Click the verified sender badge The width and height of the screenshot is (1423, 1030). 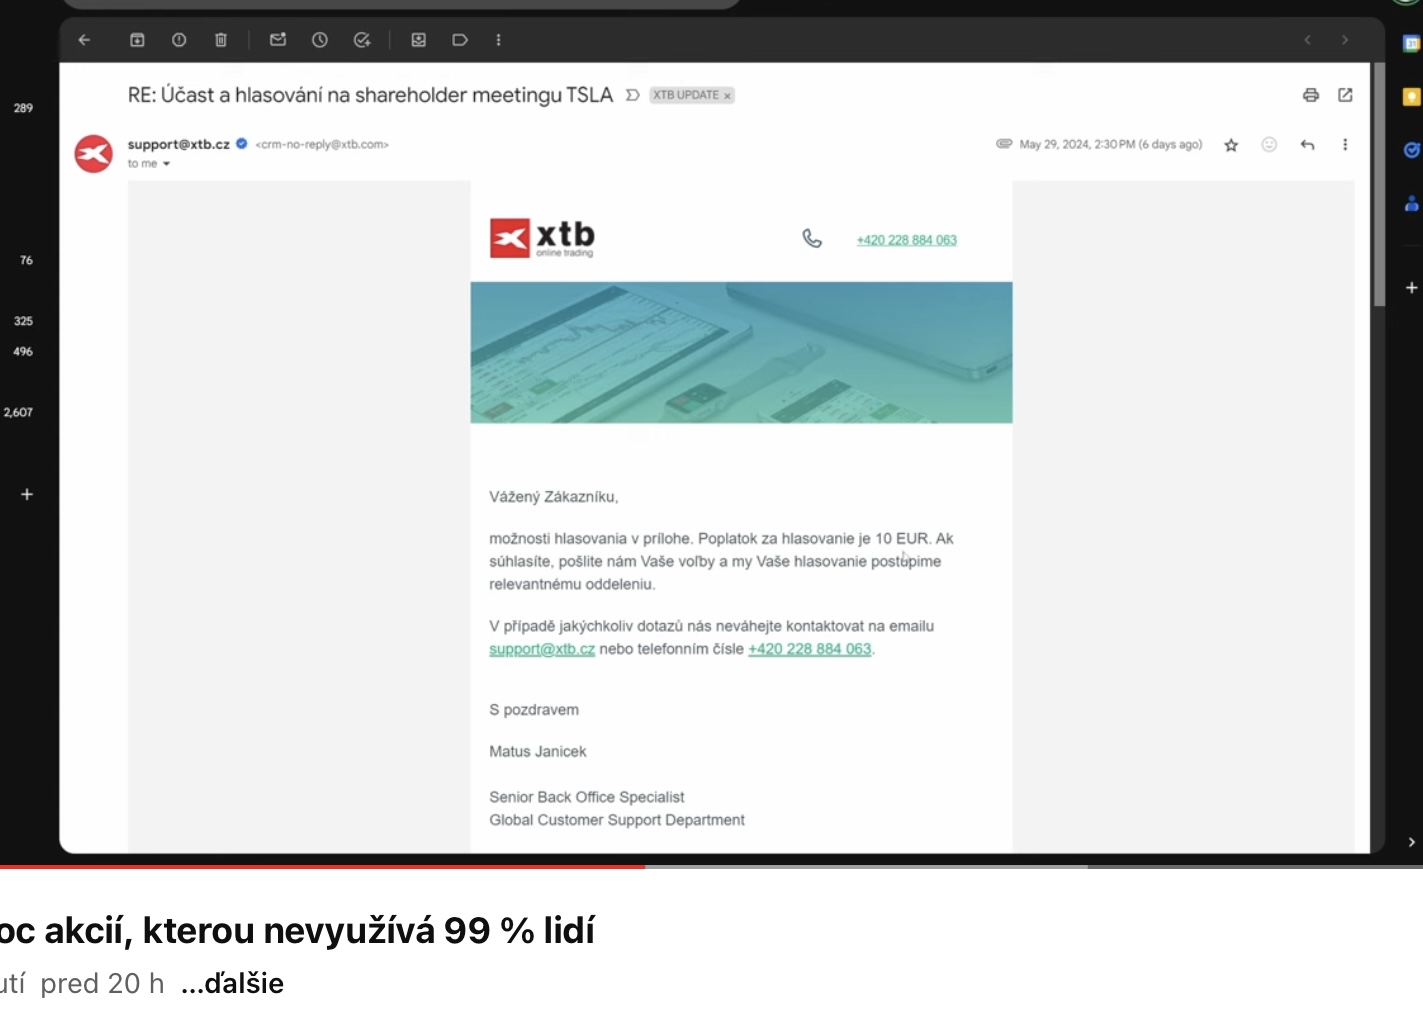click(241, 144)
